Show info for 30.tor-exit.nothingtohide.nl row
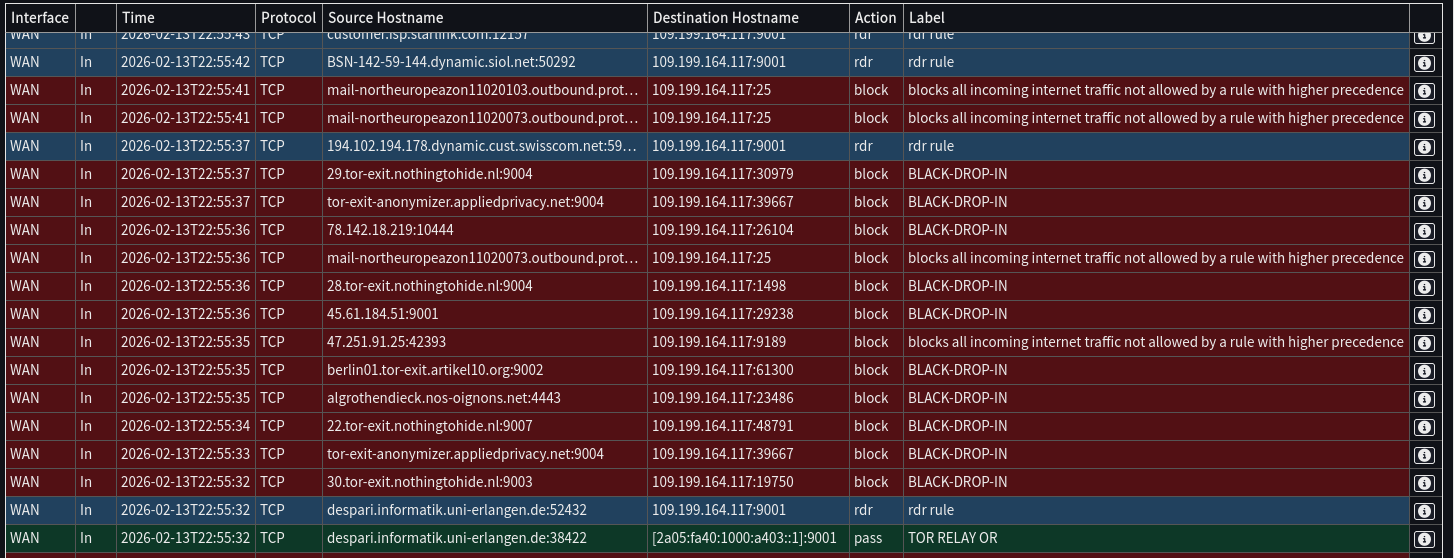Screen dimensions: 1454x558 tap(1423, 482)
